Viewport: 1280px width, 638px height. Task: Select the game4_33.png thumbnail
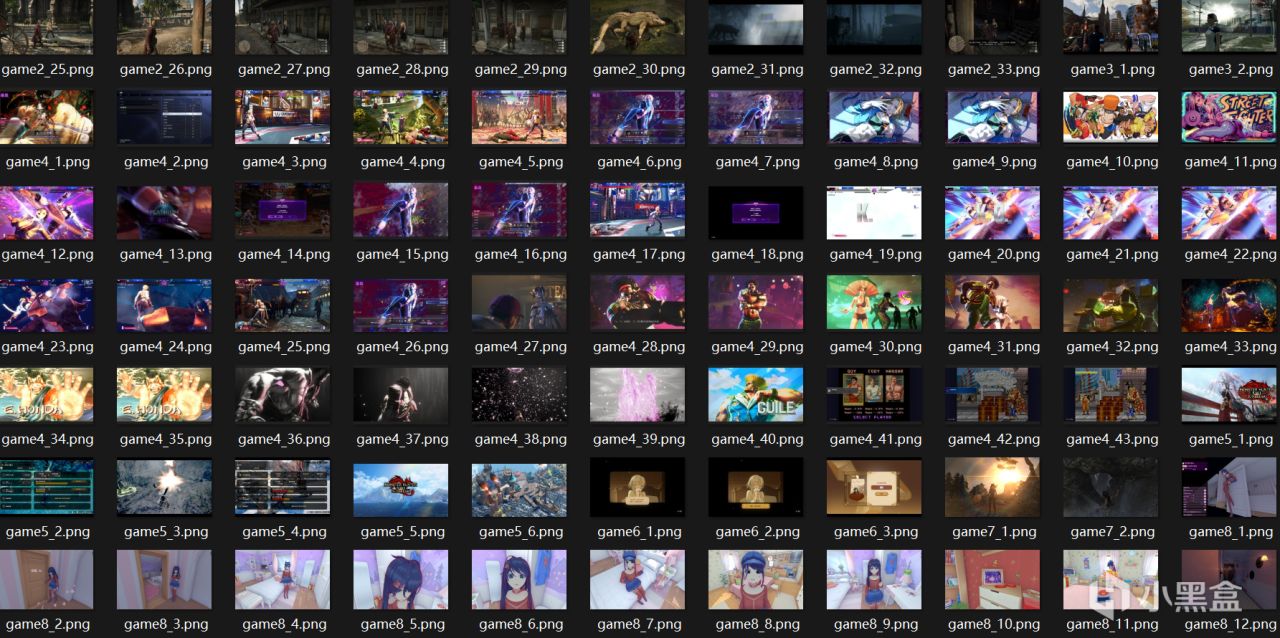(1230, 304)
